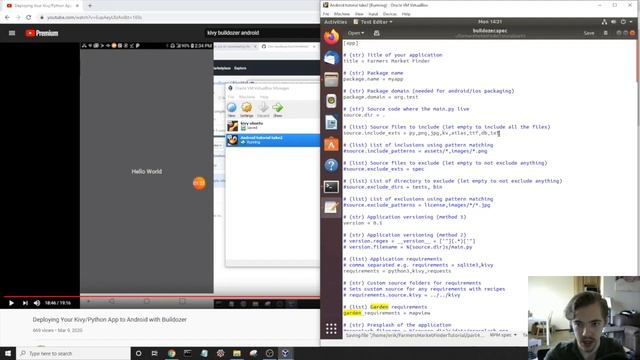Click line title = Farmers Market Finder

387,61
